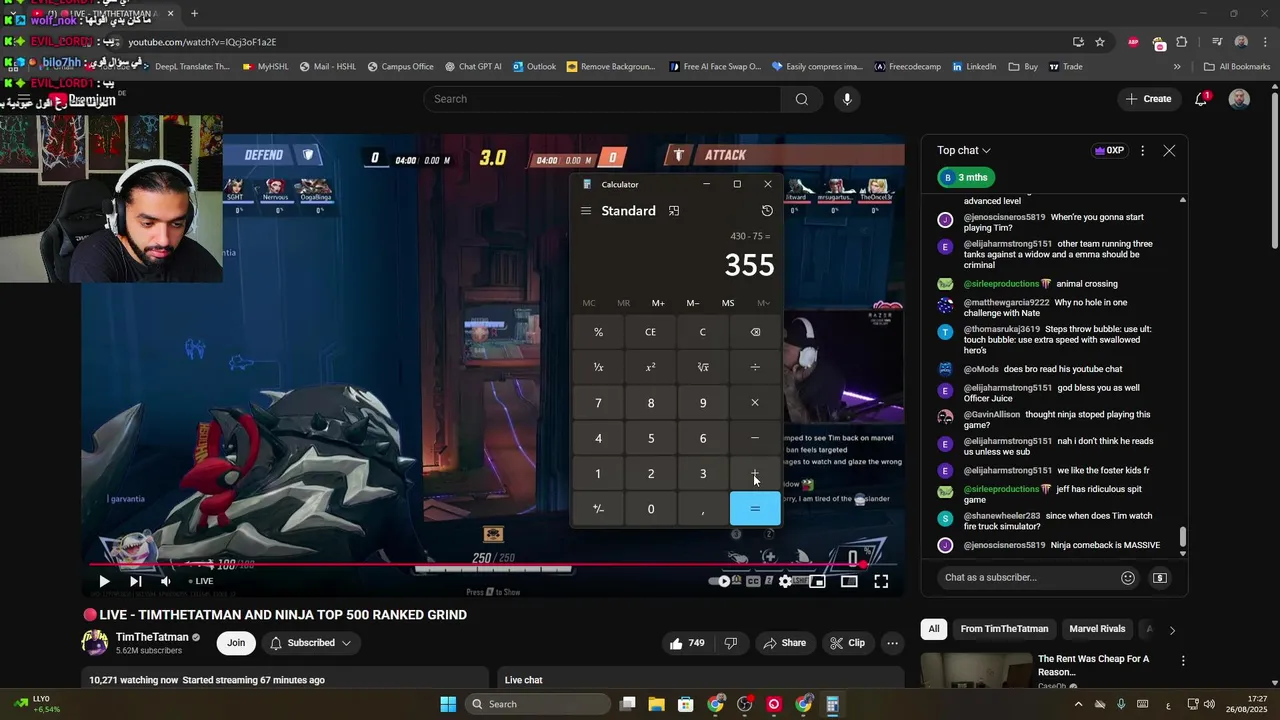This screenshot has height=720, width=1280.
Task: Select the From TimTheTatman chip
Action: click(x=1004, y=629)
